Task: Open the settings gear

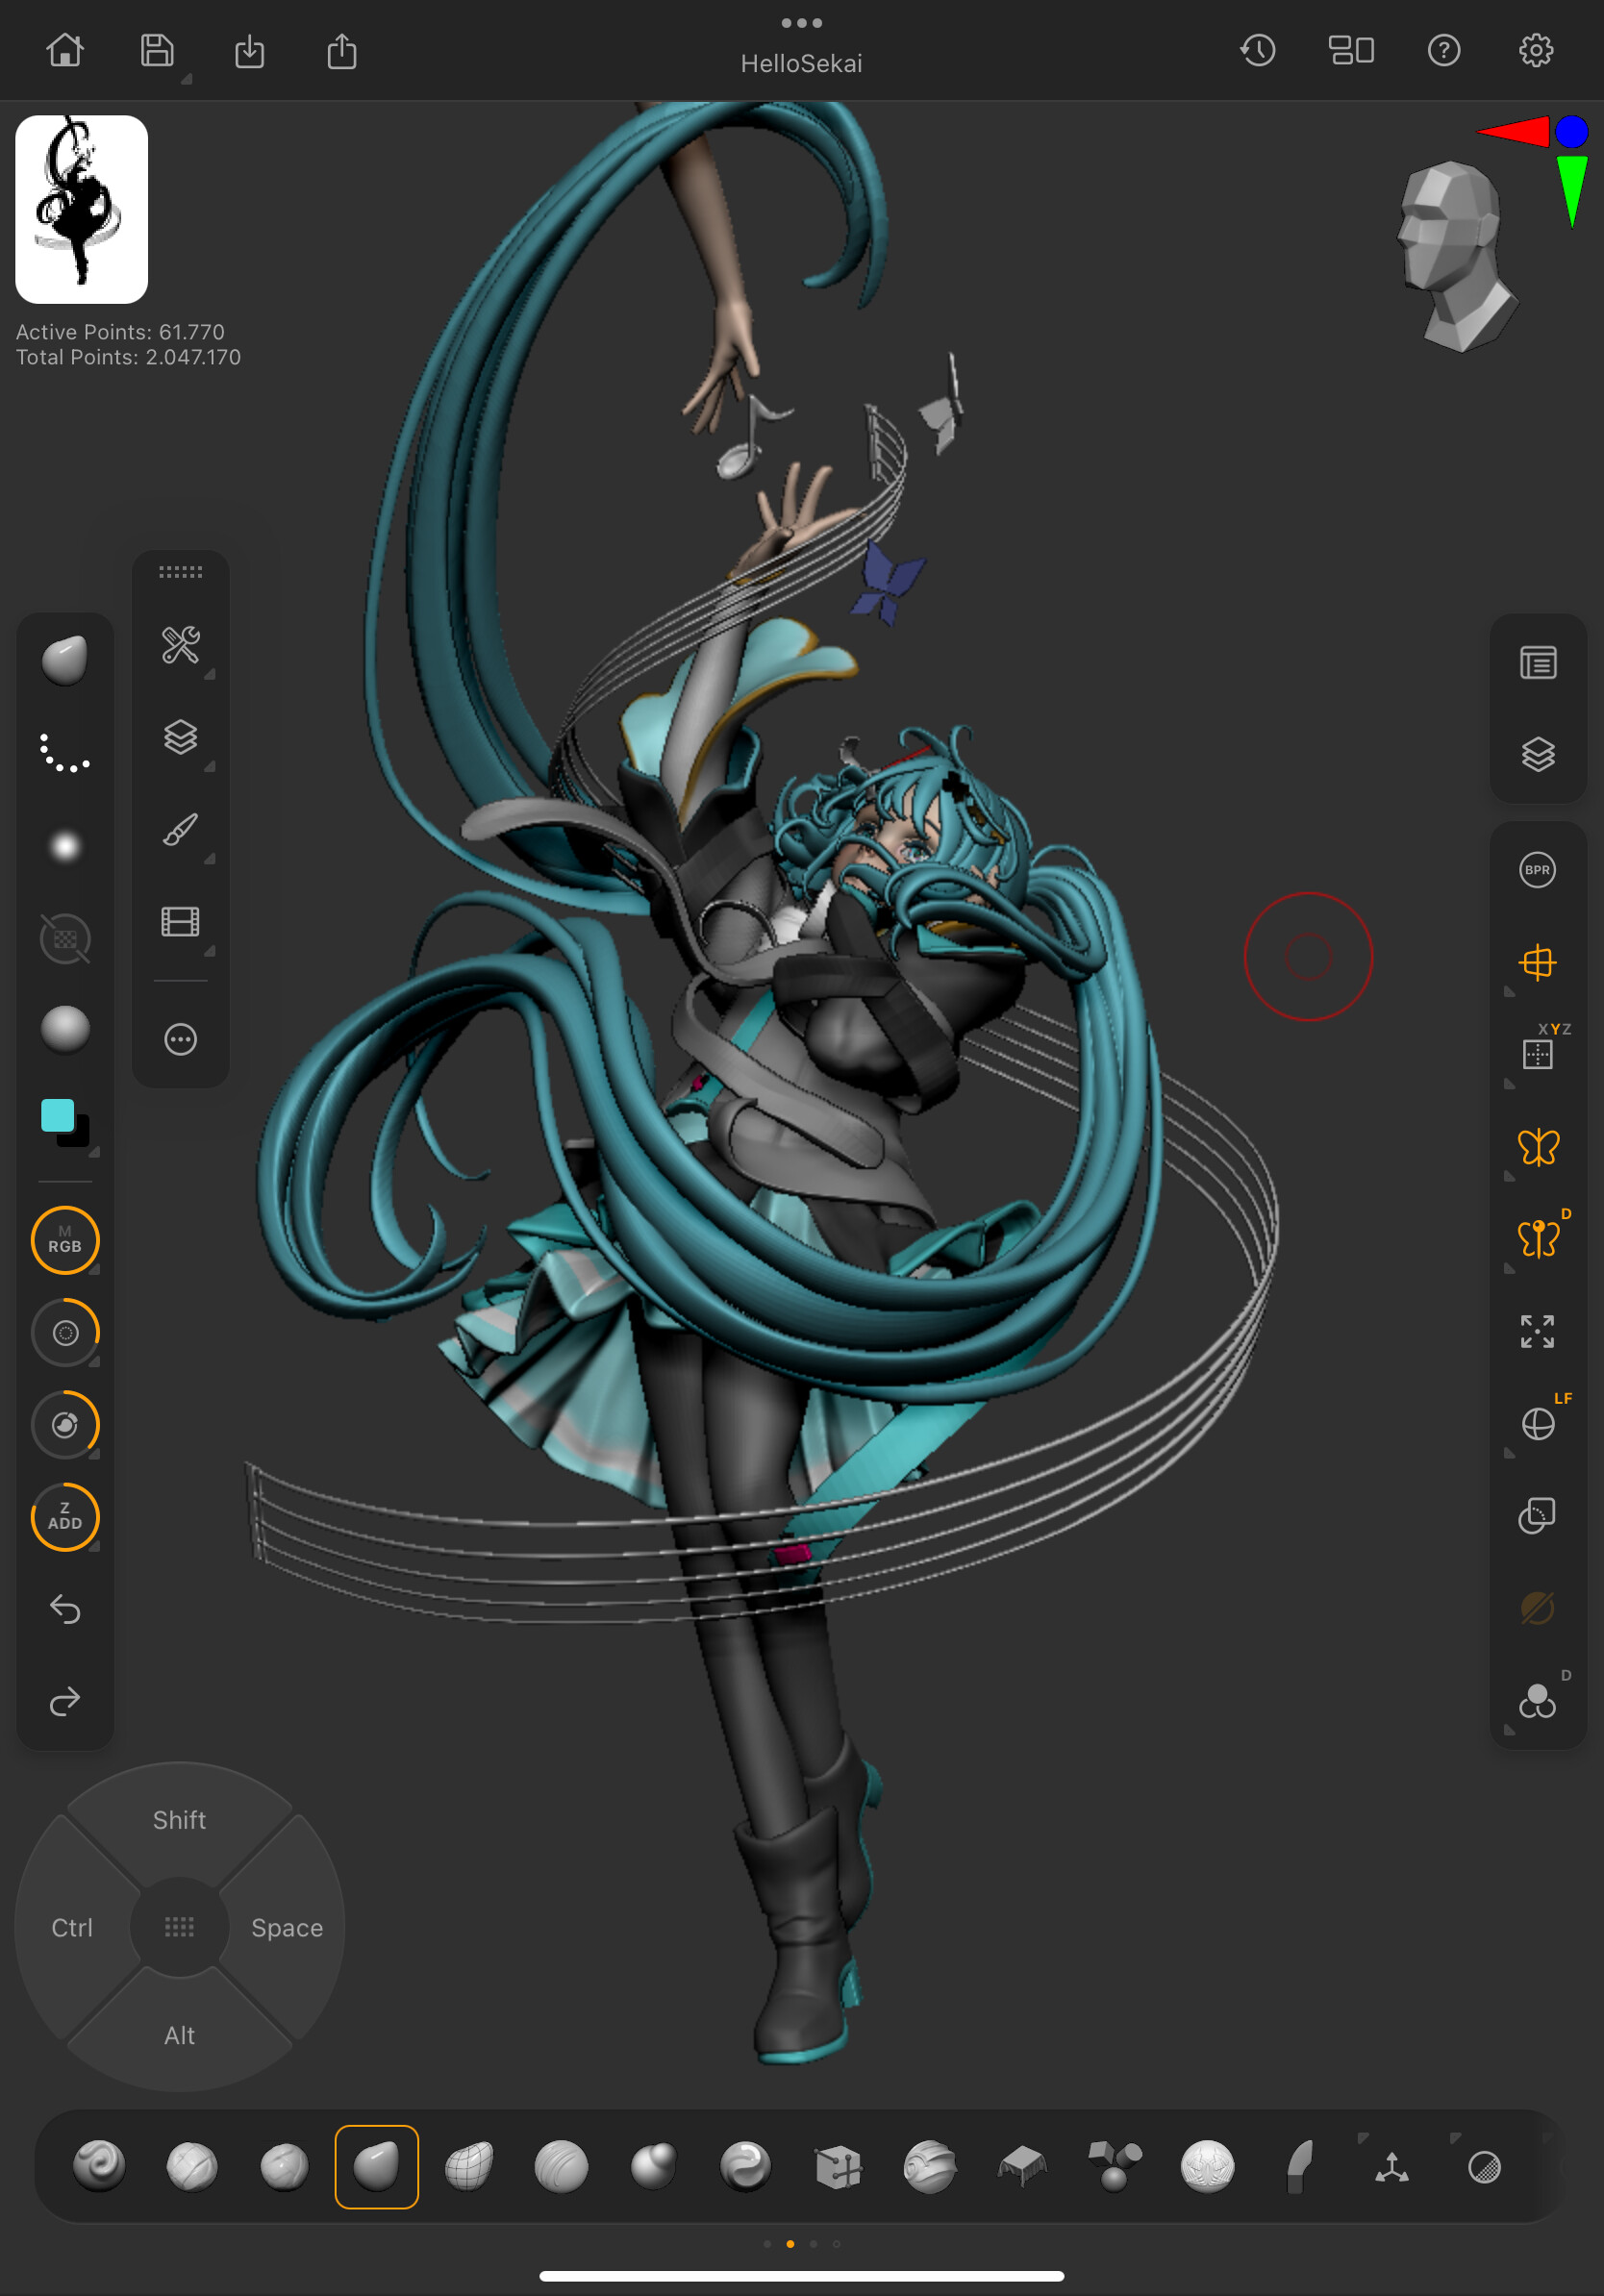Action: click(x=1536, y=50)
